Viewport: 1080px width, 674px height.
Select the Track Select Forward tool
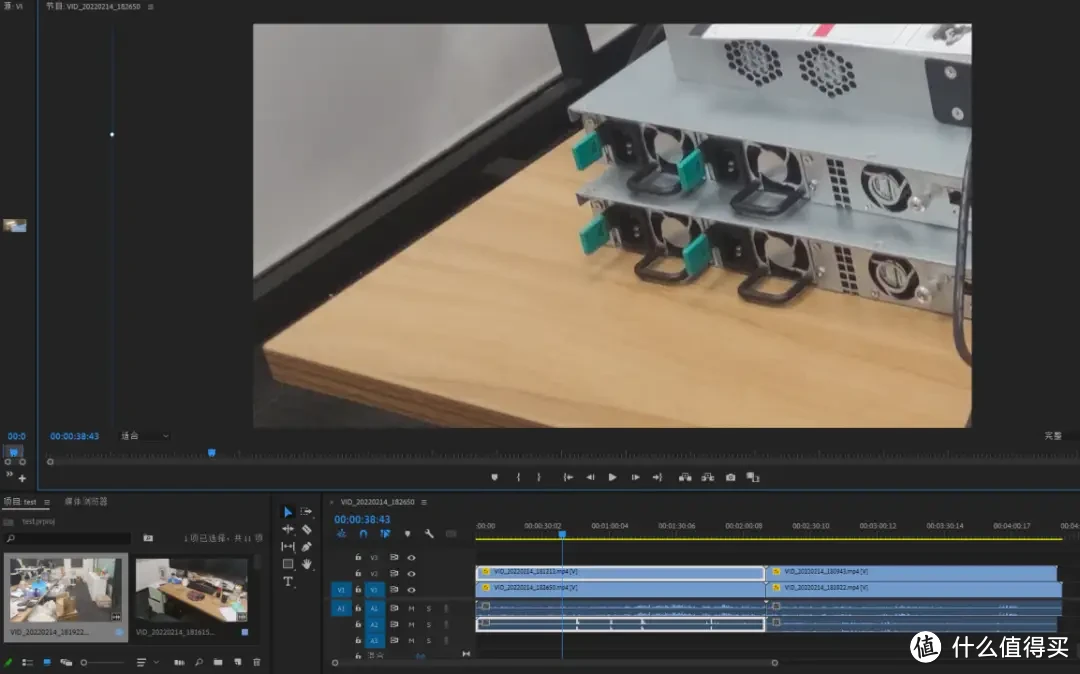click(306, 511)
